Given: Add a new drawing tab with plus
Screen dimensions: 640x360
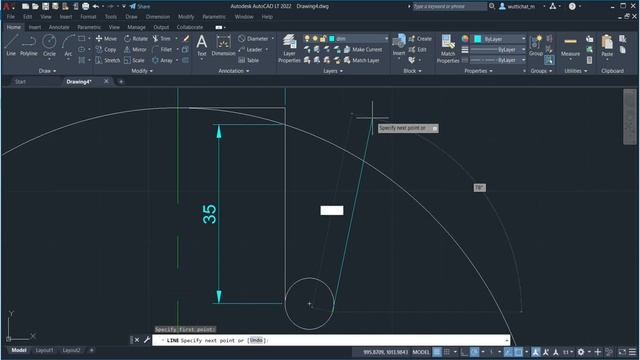Looking at the screenshot, I should coord(121,82).
